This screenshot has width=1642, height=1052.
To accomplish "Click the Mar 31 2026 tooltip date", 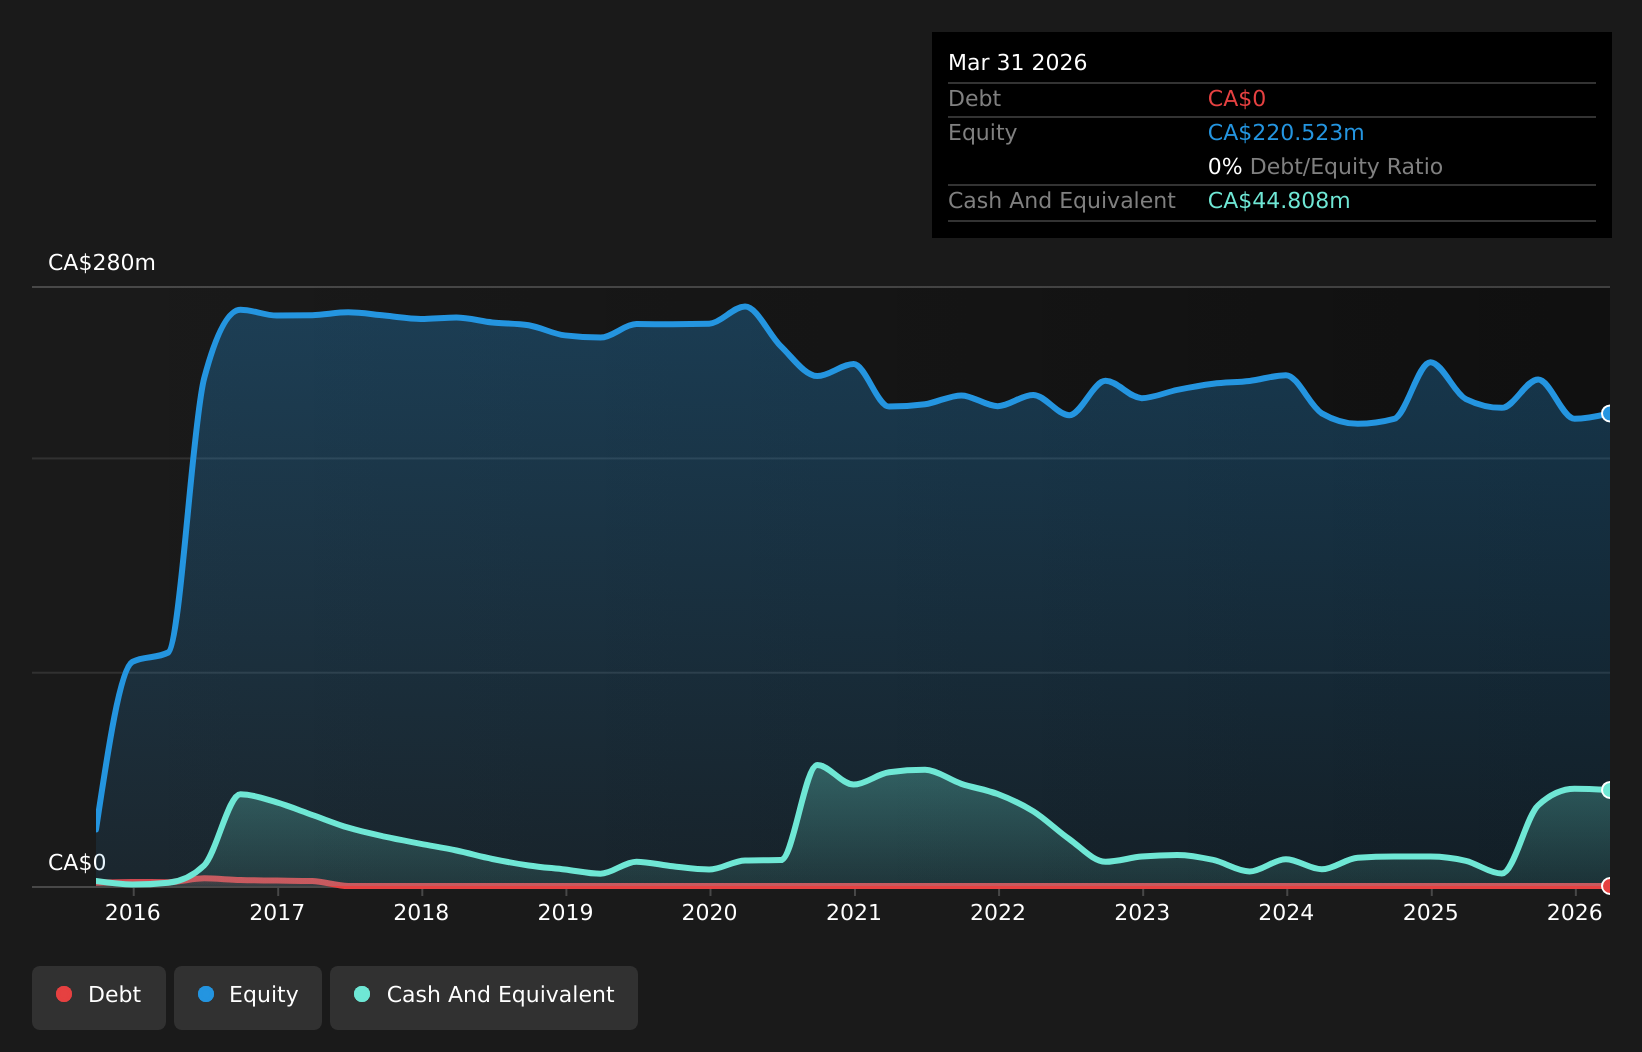I will coord(1017,63).
